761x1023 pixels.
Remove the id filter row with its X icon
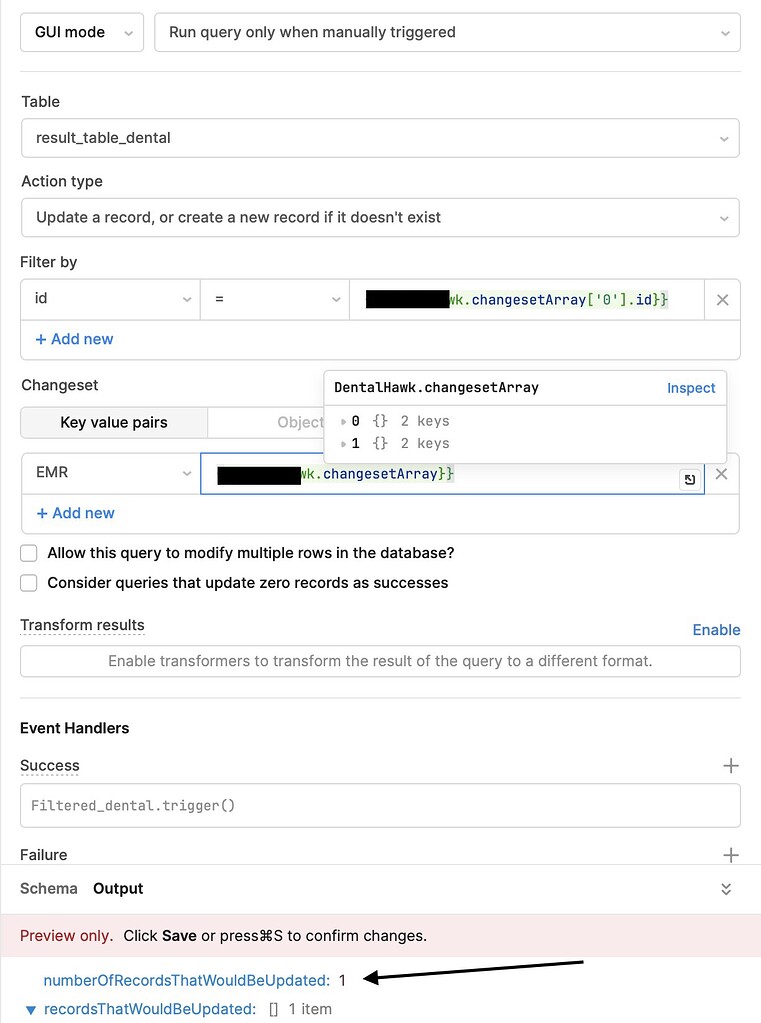(722, 299)
